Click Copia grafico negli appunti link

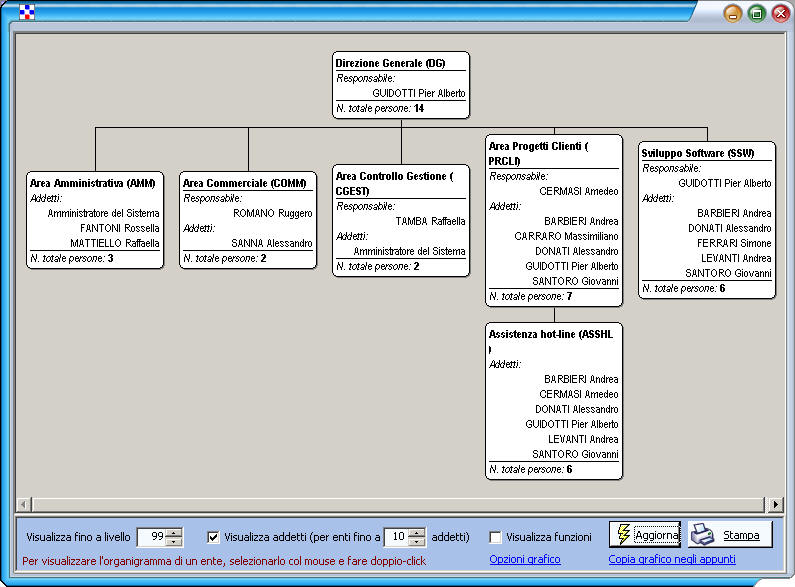[x=671, y=559]
